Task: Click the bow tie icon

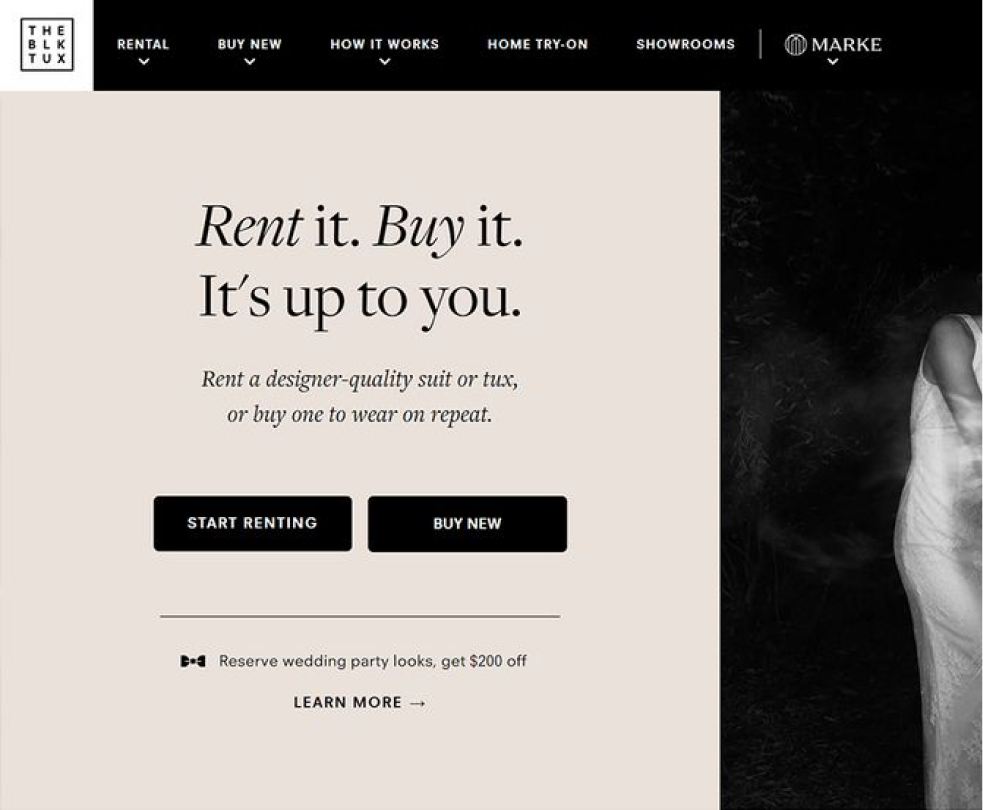Action: (x=192, y=661)
